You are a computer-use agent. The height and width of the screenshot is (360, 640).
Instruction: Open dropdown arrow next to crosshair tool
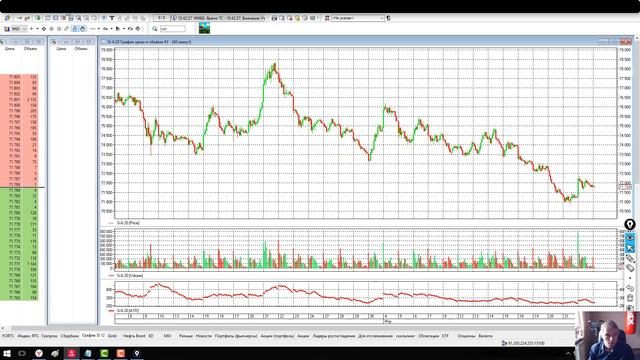pos(37,29)
